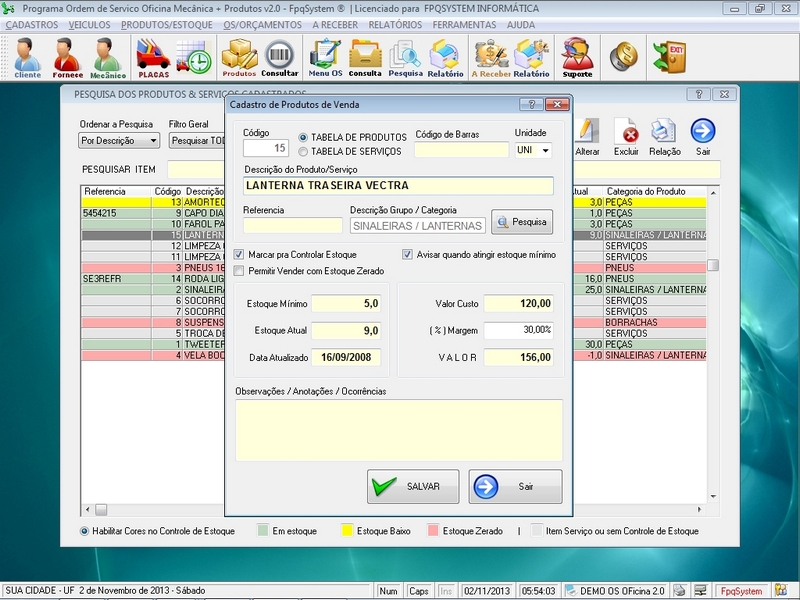The width and height of the screenshot is (800, 600).
Task: Select the TABELA DE SERVIÇOS radio button
Action: [x=303, y=152]
